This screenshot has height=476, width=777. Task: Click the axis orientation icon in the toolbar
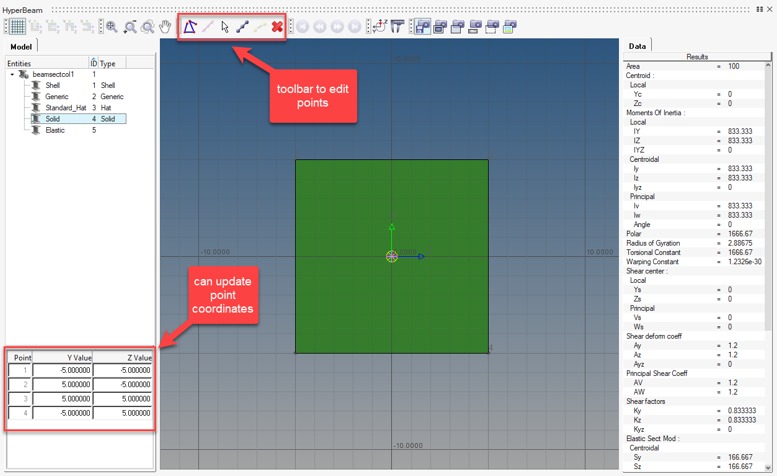[x=379, y=27]
